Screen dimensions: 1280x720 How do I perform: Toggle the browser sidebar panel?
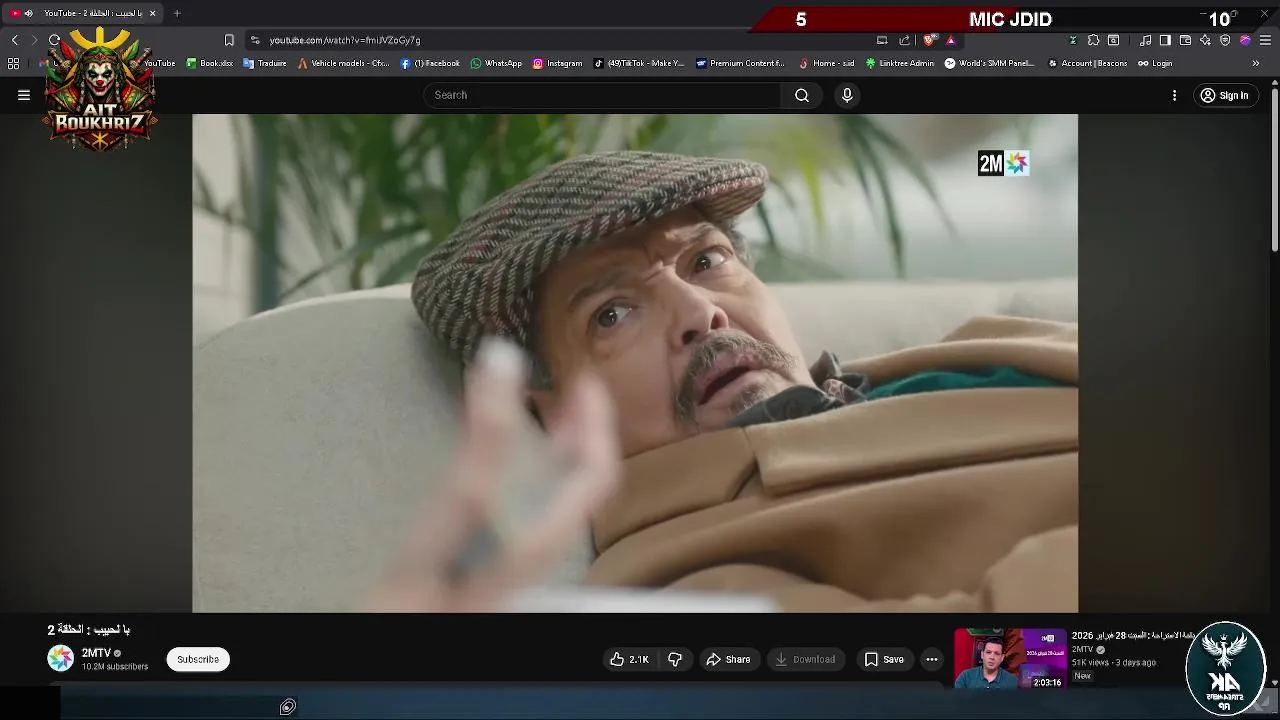coord(1165,40)
